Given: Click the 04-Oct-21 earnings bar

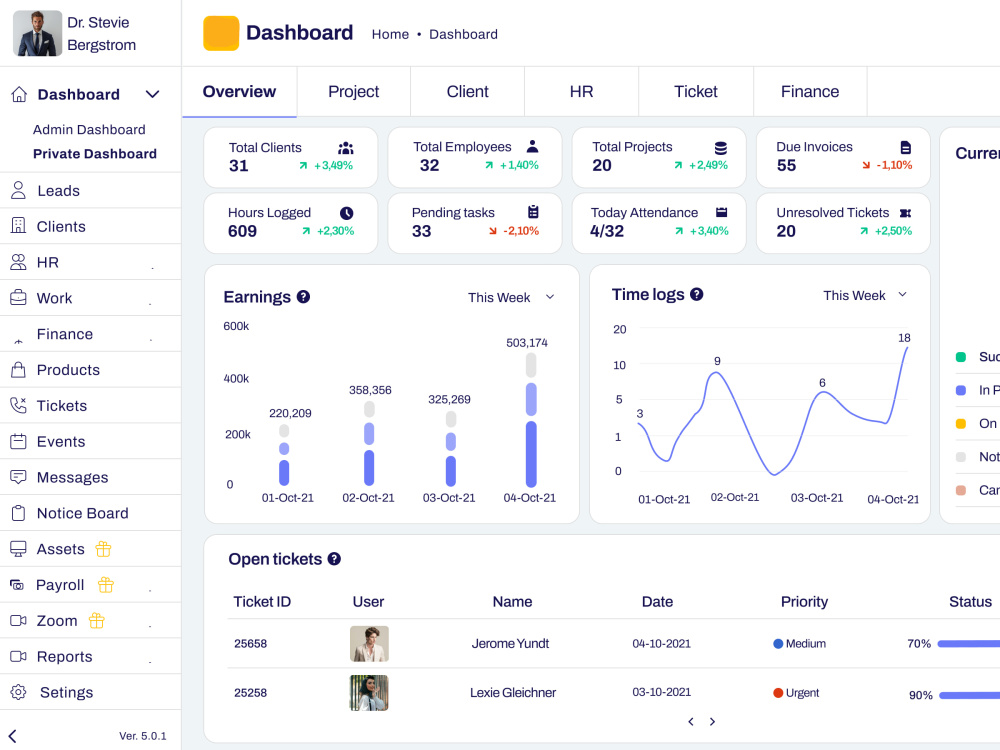Looking at the screenshot, I should point(531,420).
